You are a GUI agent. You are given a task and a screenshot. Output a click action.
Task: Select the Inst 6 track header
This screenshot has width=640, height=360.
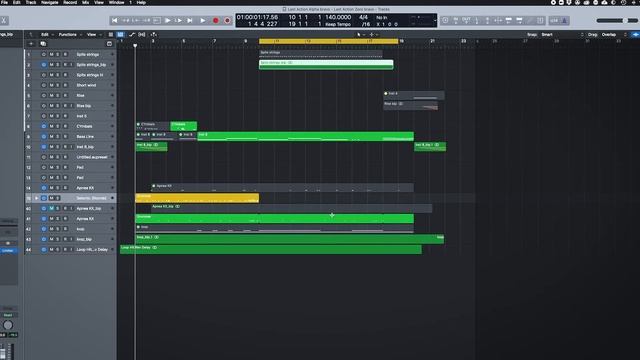coord(71,116)
